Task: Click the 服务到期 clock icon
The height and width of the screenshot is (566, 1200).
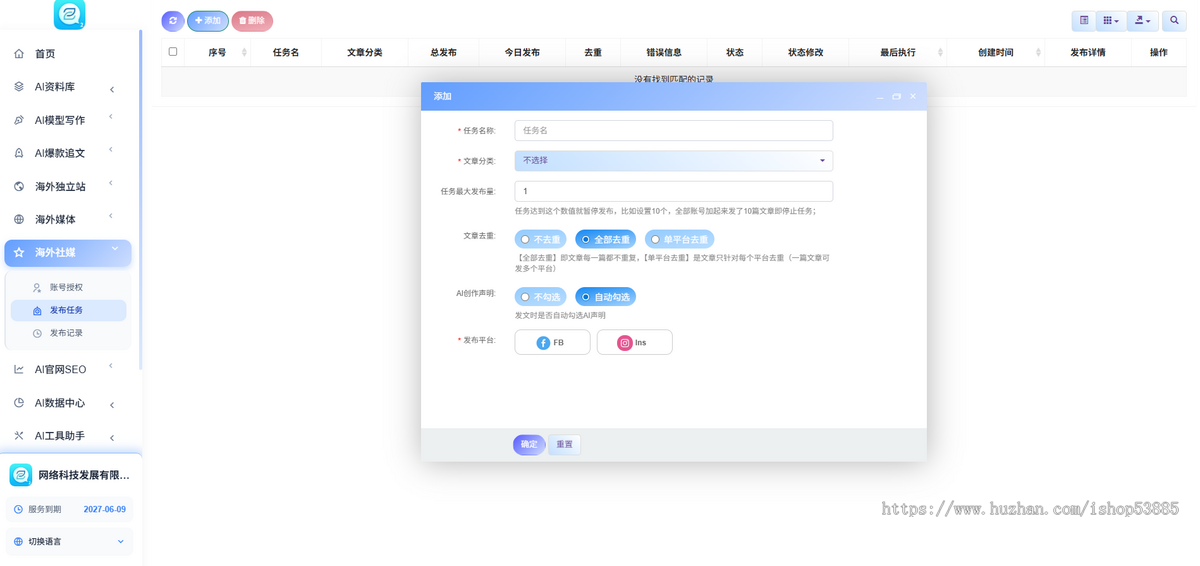Action: (18, 509)
